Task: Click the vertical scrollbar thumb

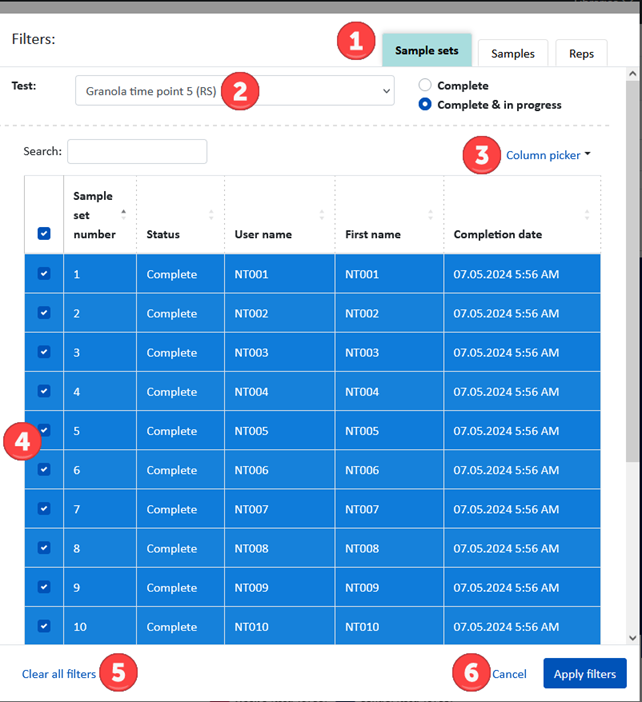Action: tap(633, 271)
